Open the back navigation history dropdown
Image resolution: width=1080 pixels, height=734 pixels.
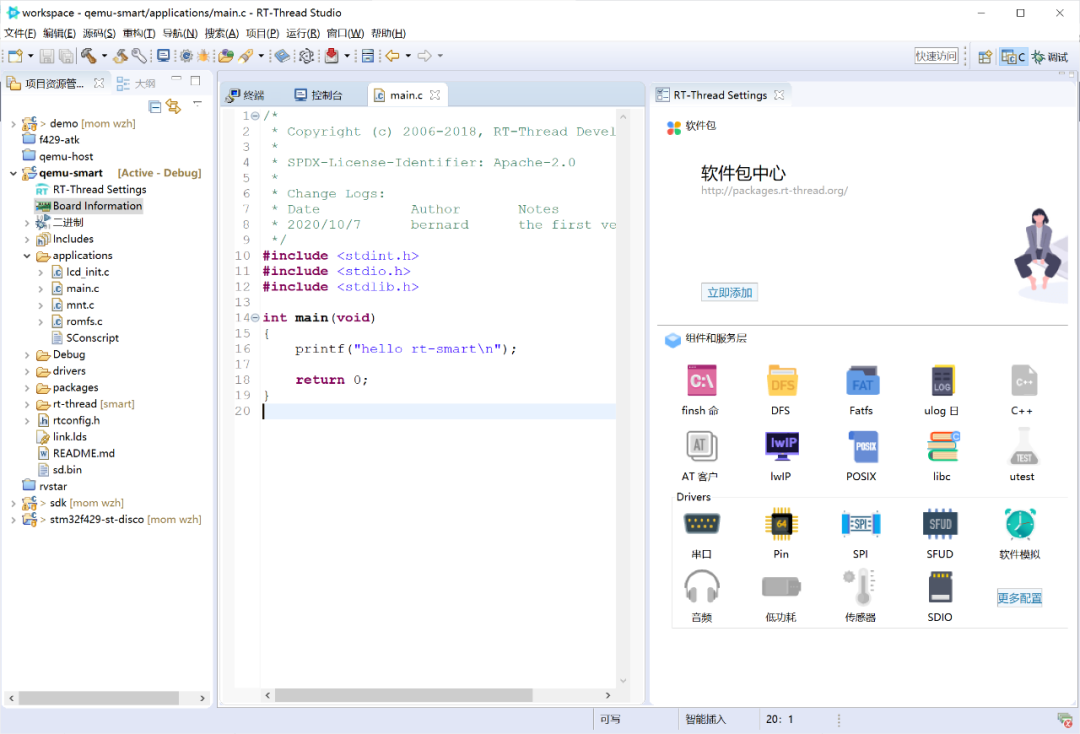tap(408, 56)
